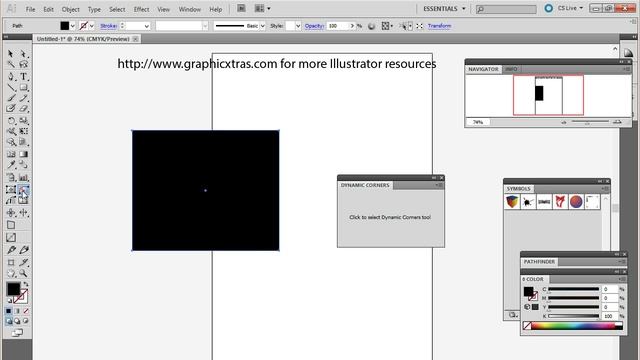Click the Opacity link

click(314, 26)
